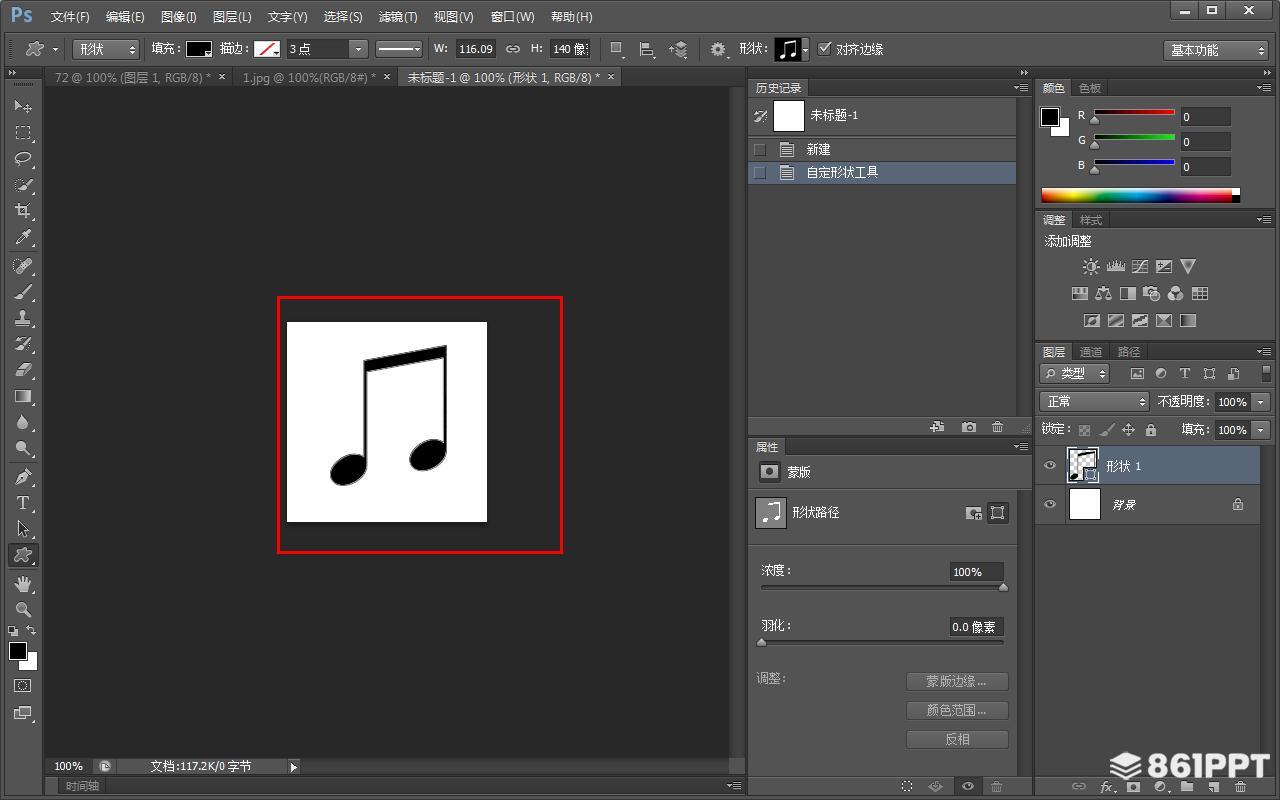Click the 形状 1 layer thumbnail
Screen dimensions: 1280x800
click(x=1084, y=465)
